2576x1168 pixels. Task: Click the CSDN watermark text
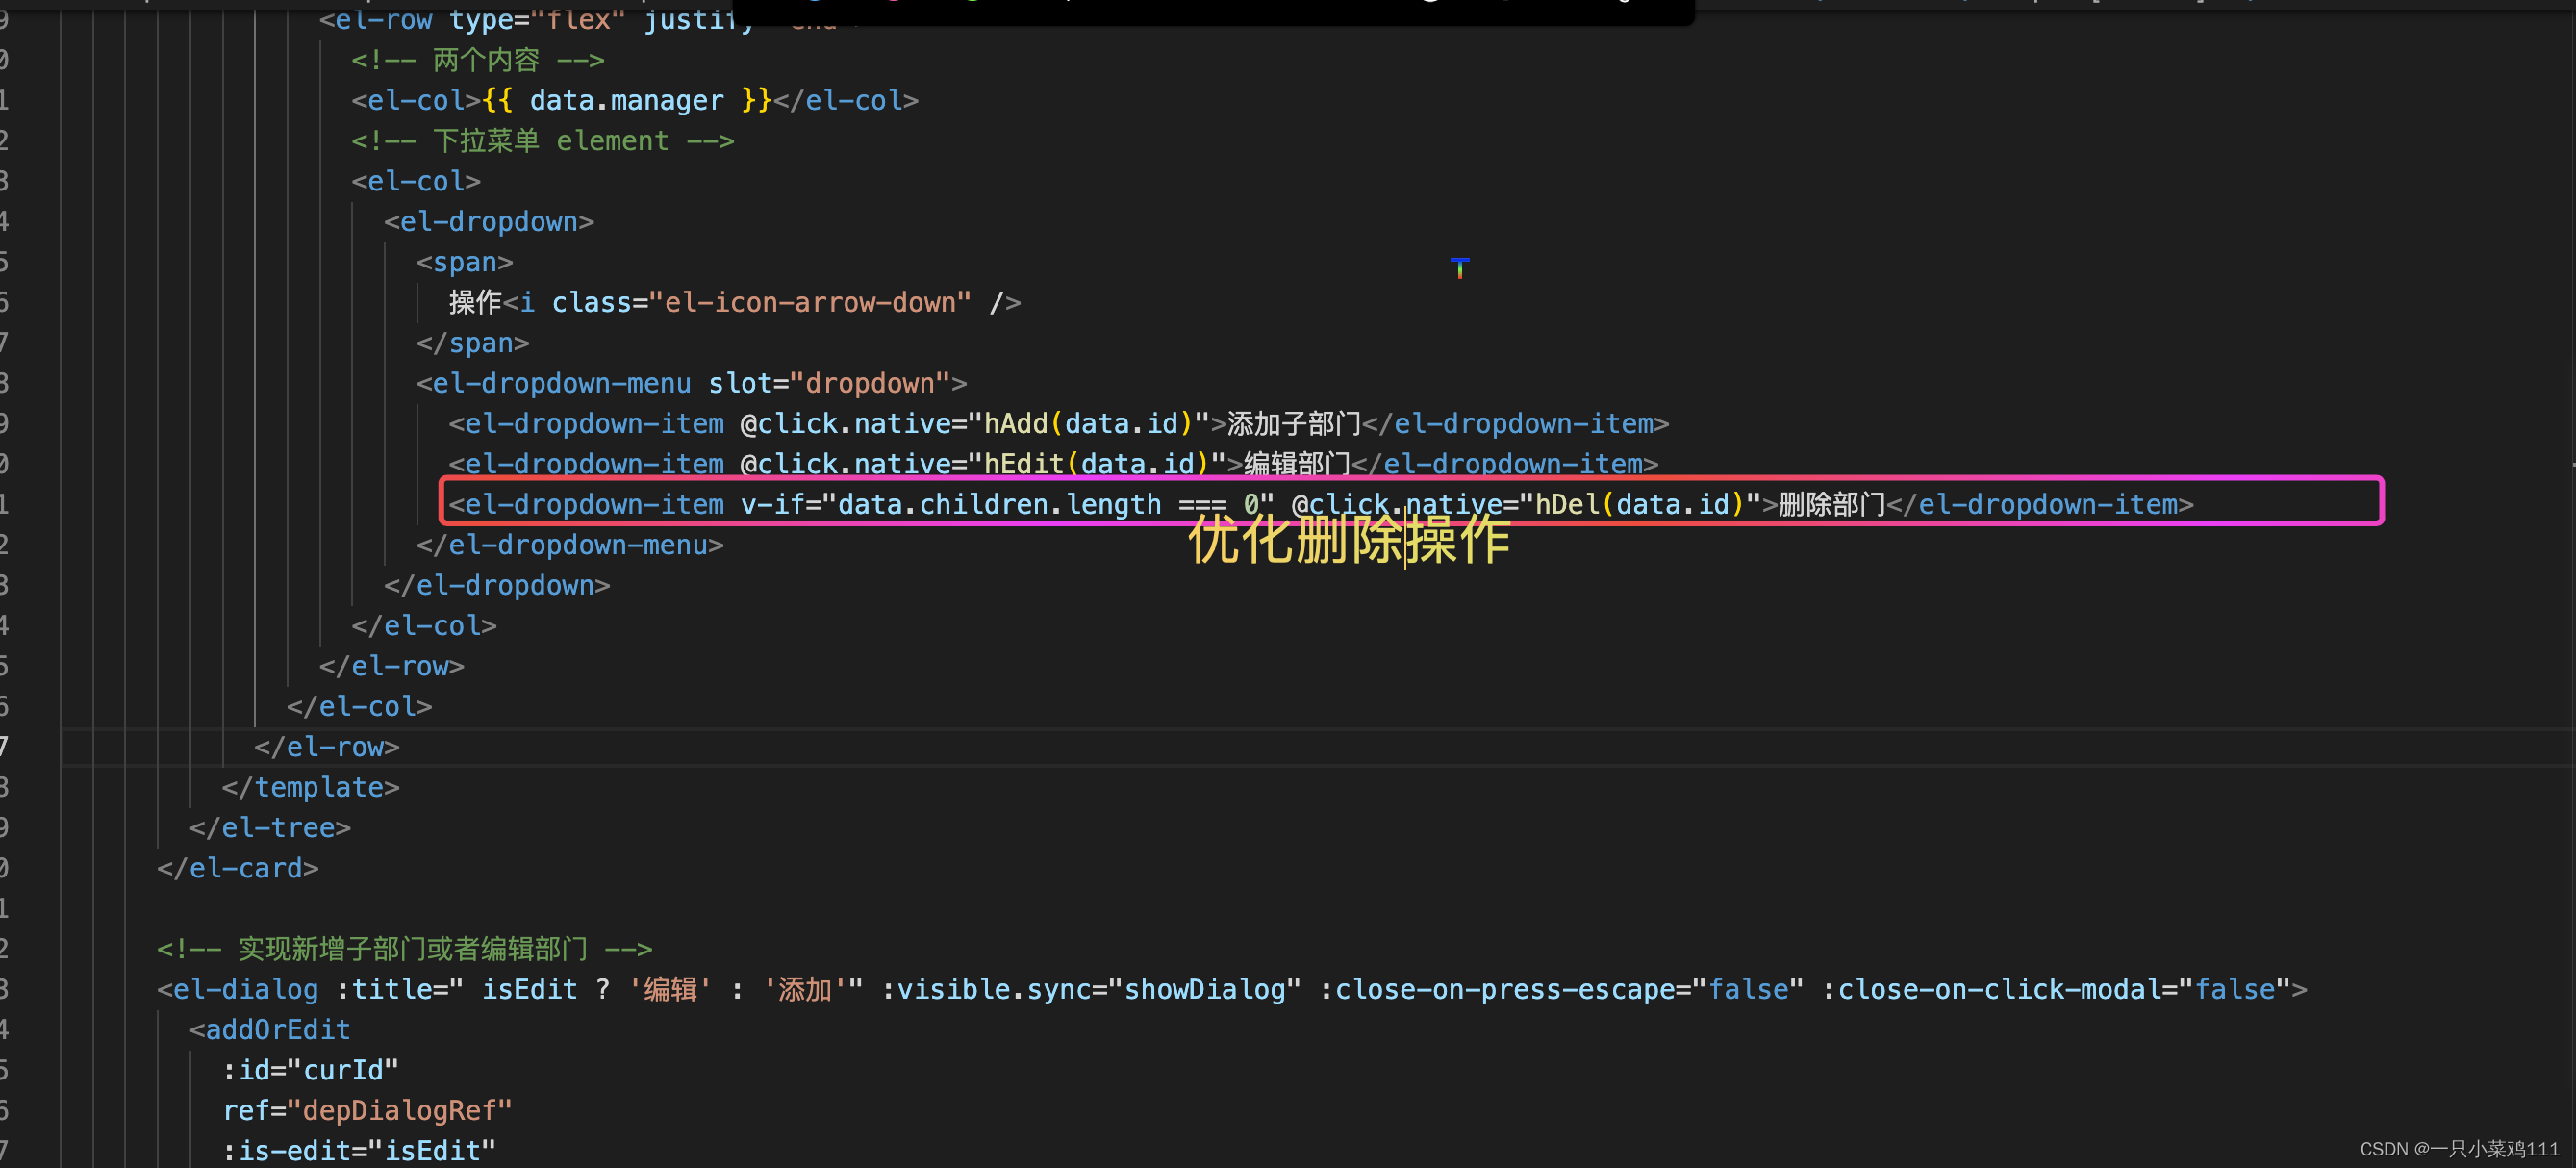pos(2458,1148)
